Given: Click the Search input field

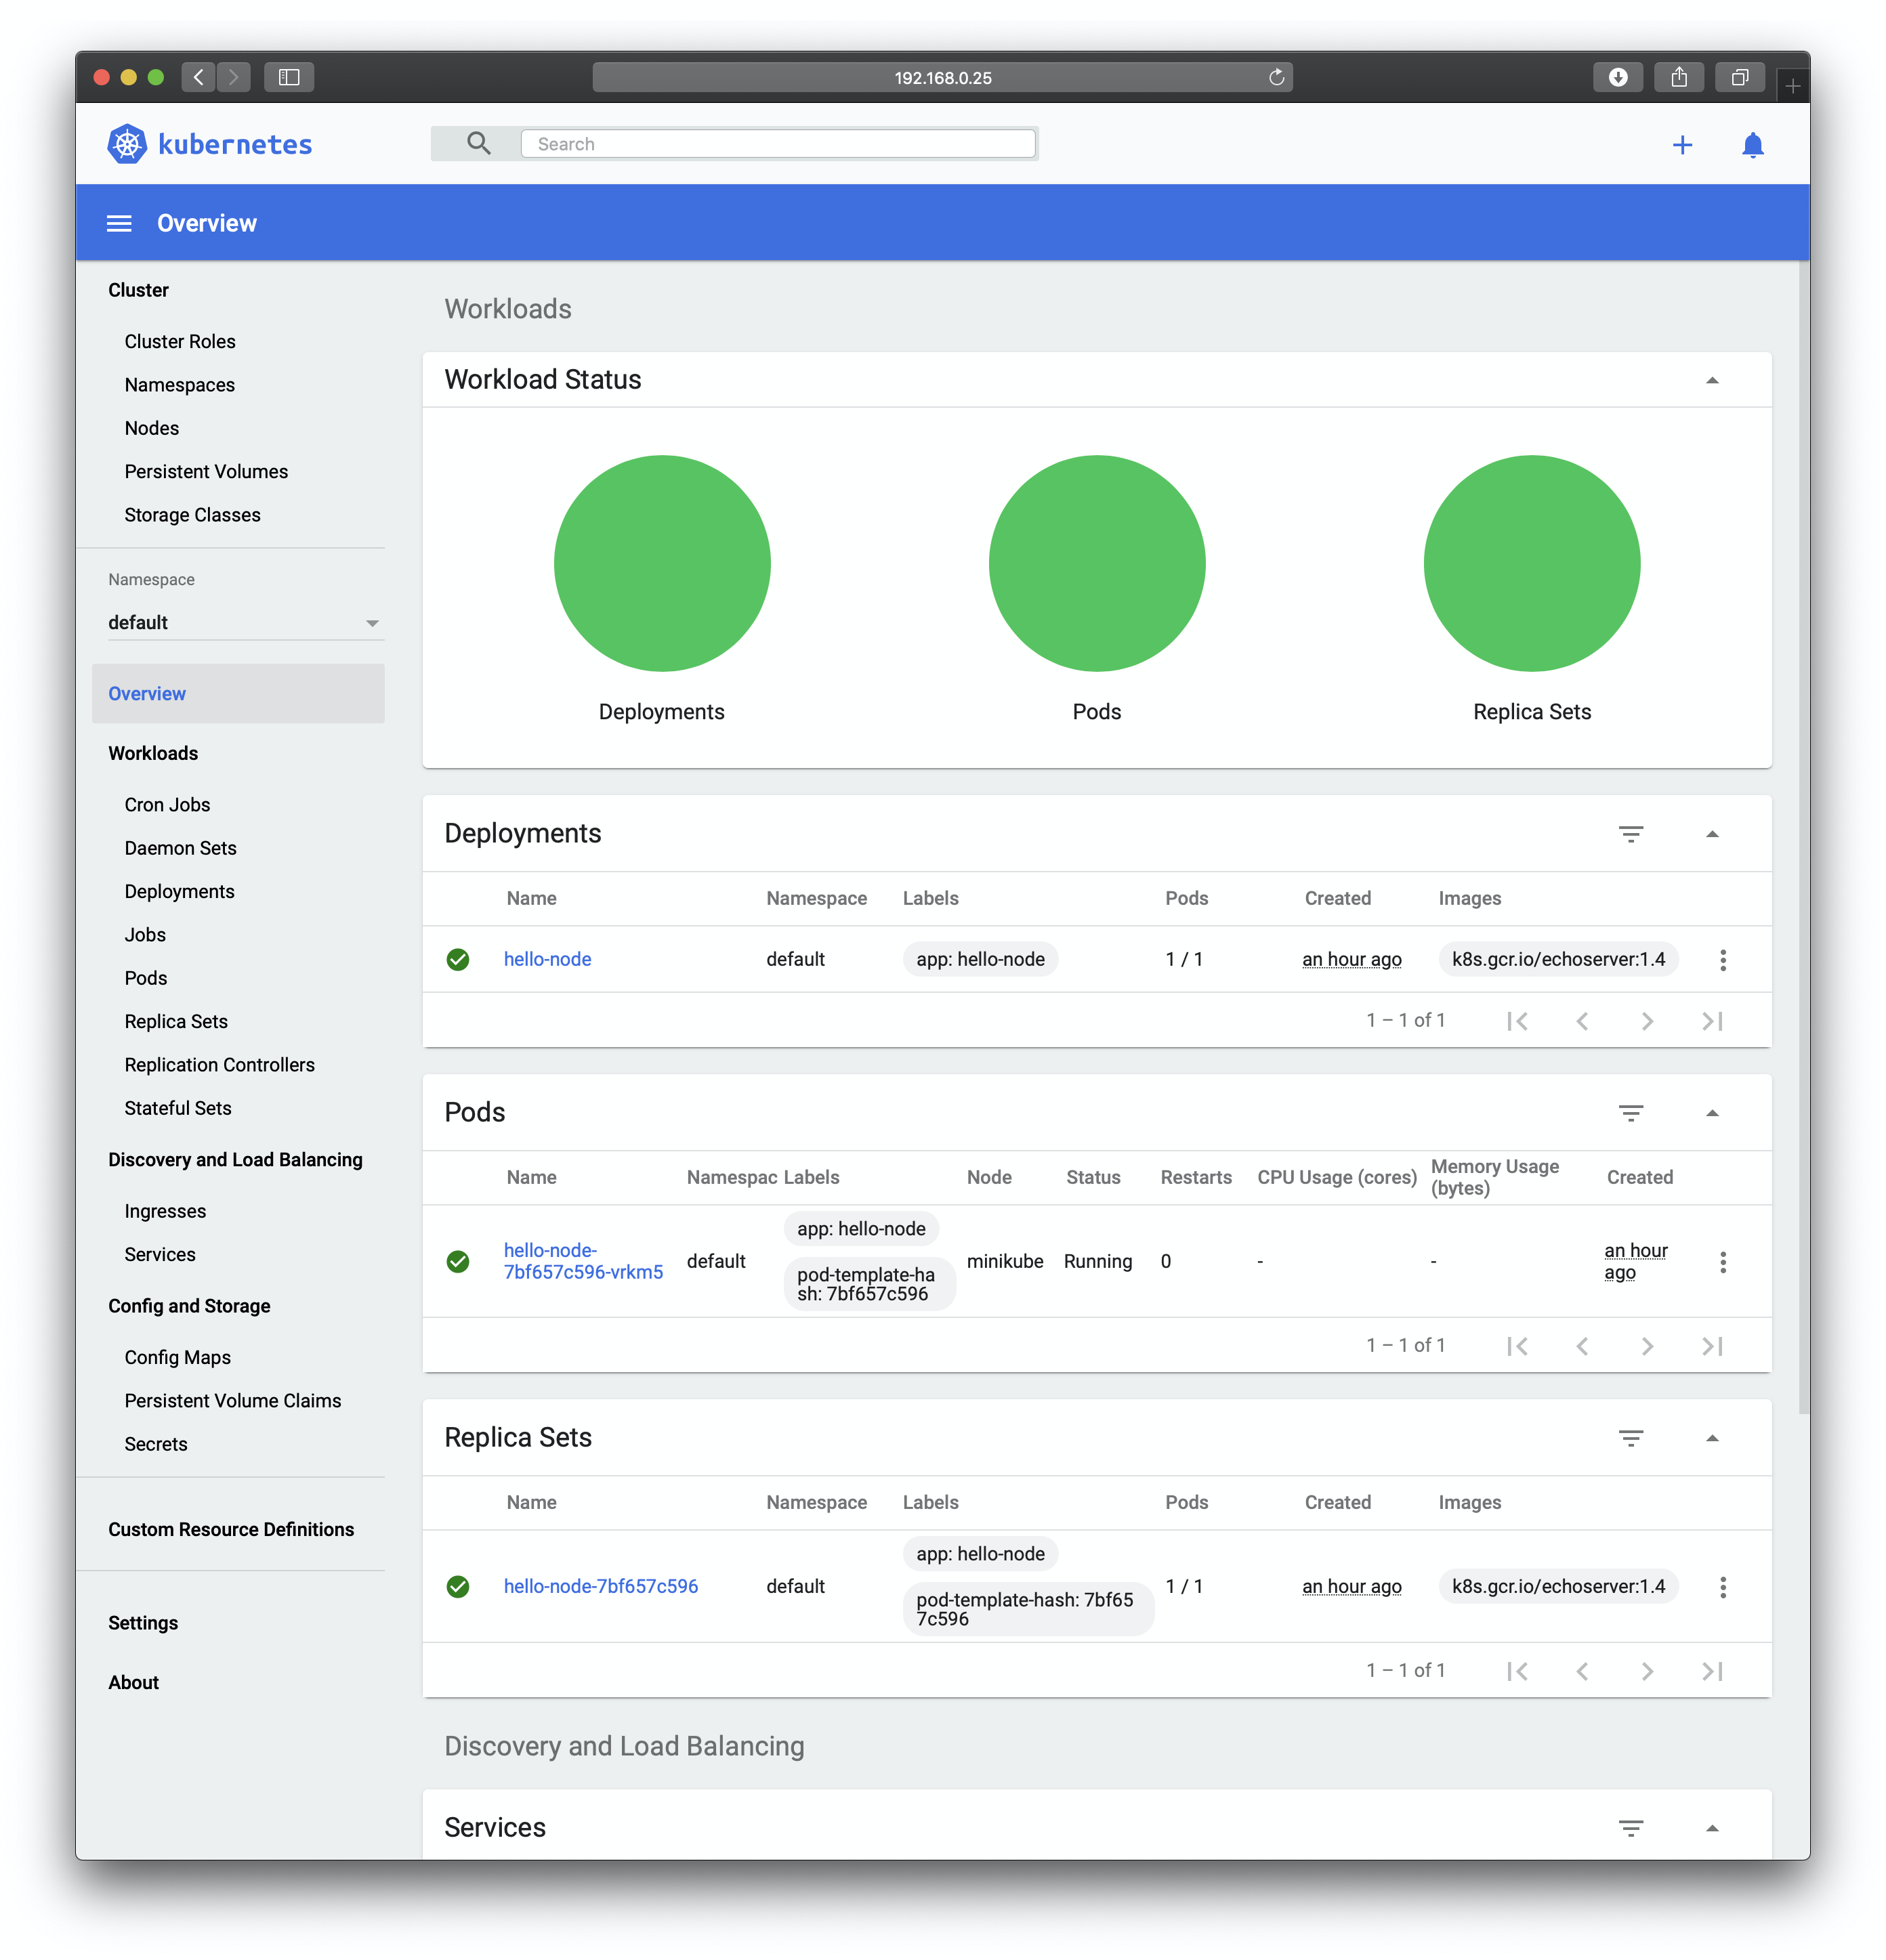Looking at the screenshot, I should point(777,144).
